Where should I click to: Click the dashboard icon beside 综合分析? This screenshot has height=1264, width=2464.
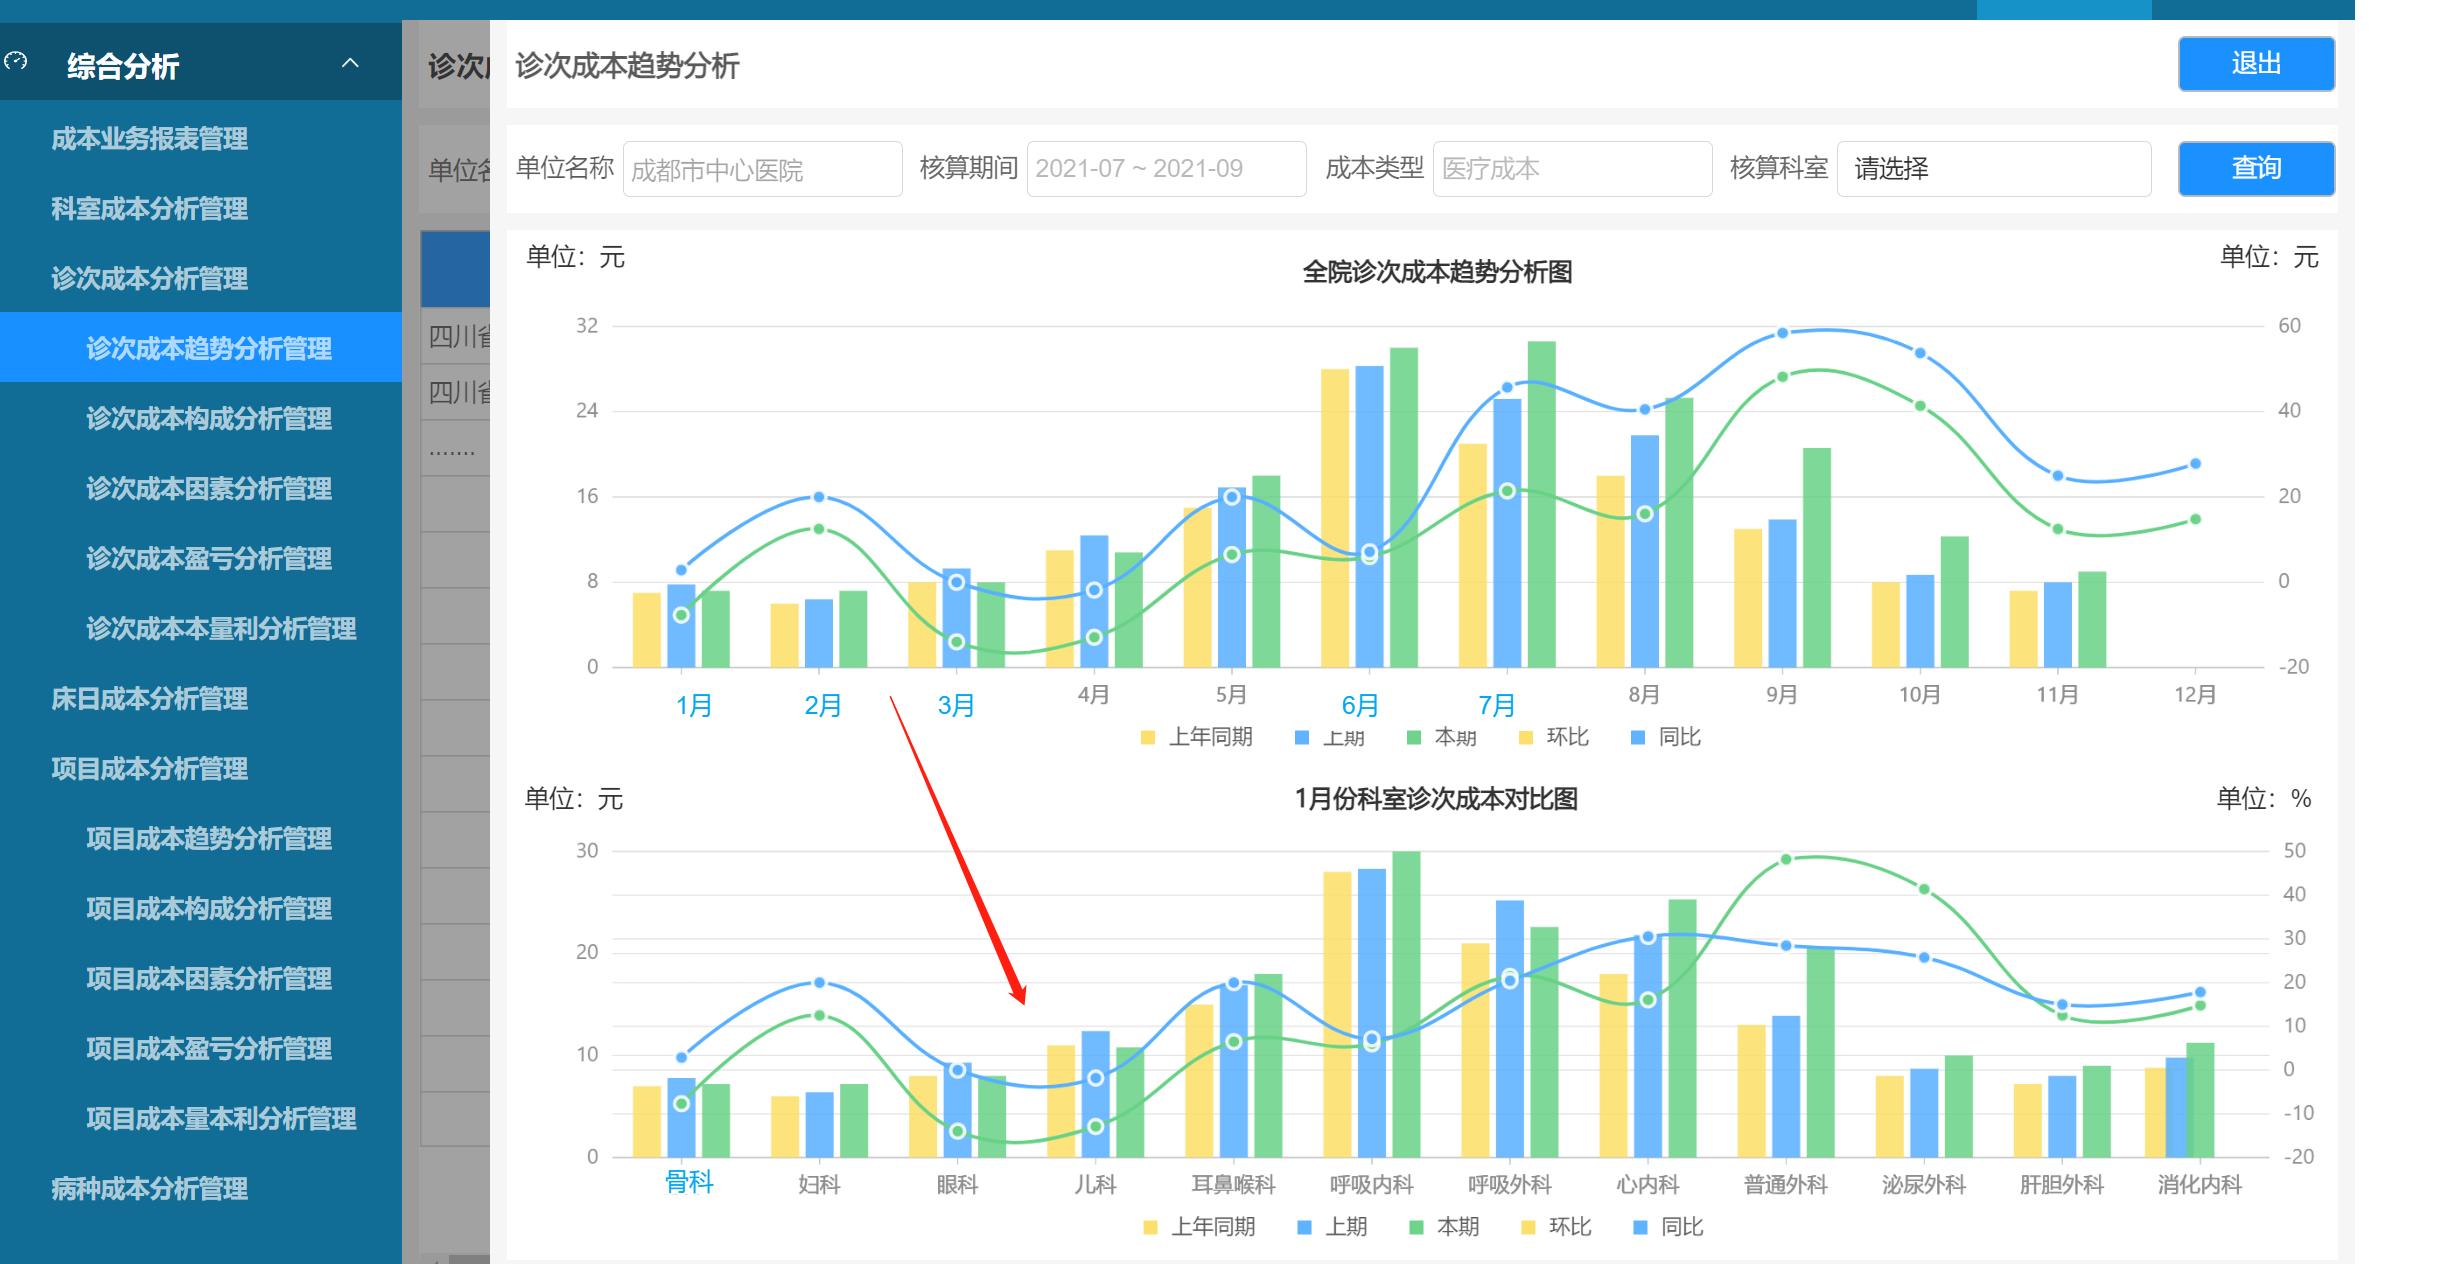coord(15,62)
